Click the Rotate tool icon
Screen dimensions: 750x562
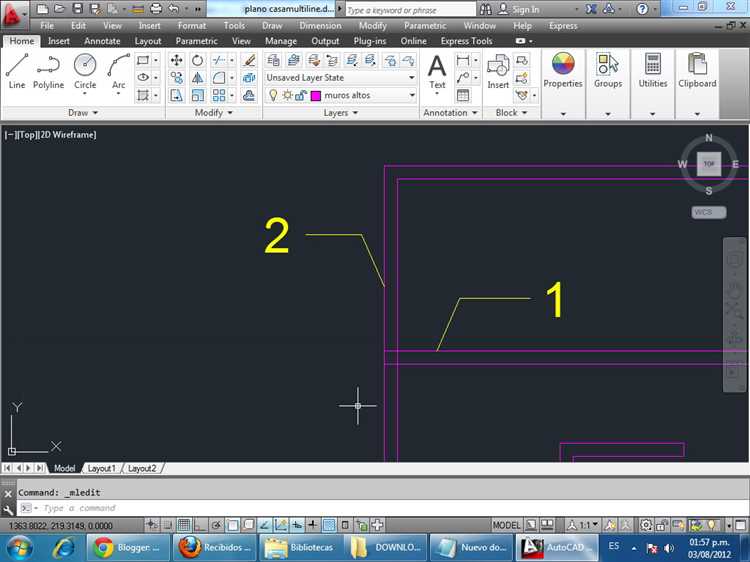click(197, 60)
